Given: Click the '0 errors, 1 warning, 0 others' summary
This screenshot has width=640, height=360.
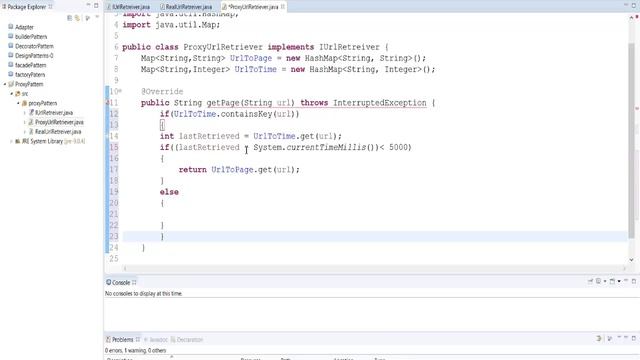Looking at the screenshot, I should [136, 351].
